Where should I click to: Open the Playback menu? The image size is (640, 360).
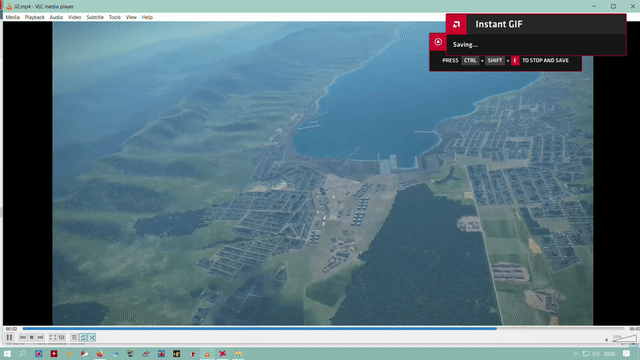tap(35, 17)
